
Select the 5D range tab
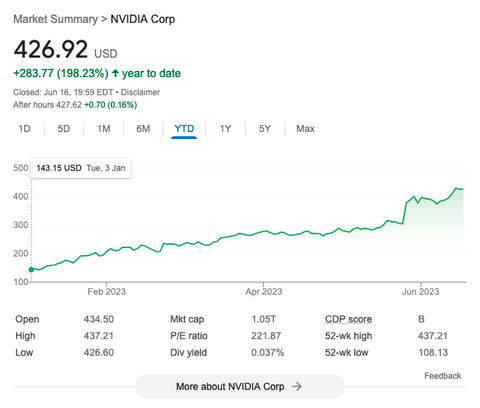pos(64,129)
